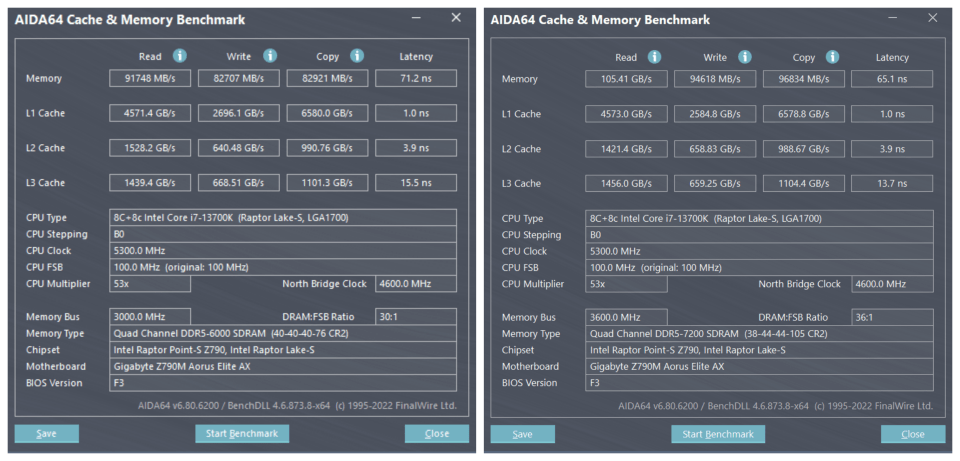
Task: Click DRAM:FSB Ratio value 30:1
Action: coord(416,317)
